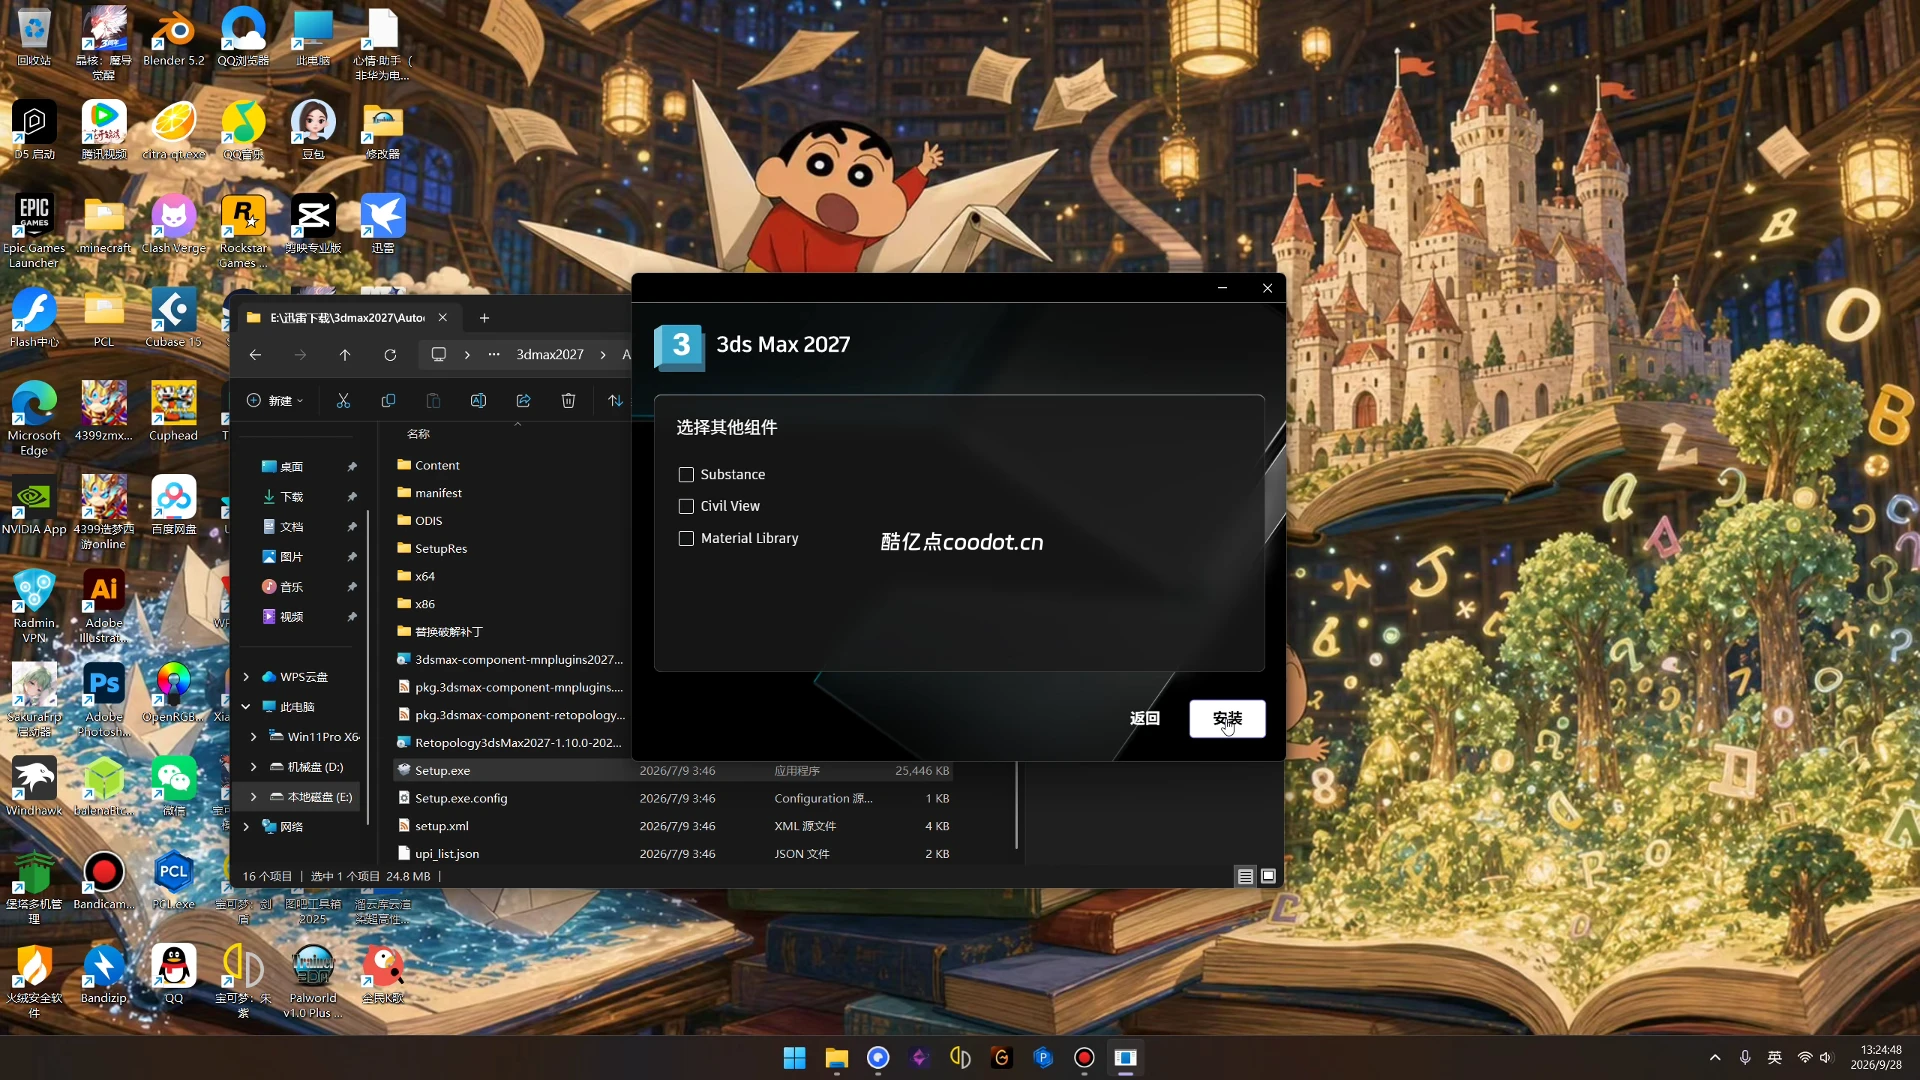This screenshot has width=1920, height=1080.
Task: Click the copy icon in Explorer toolbar
Action: pyautogui.click(x=388, y=401)
